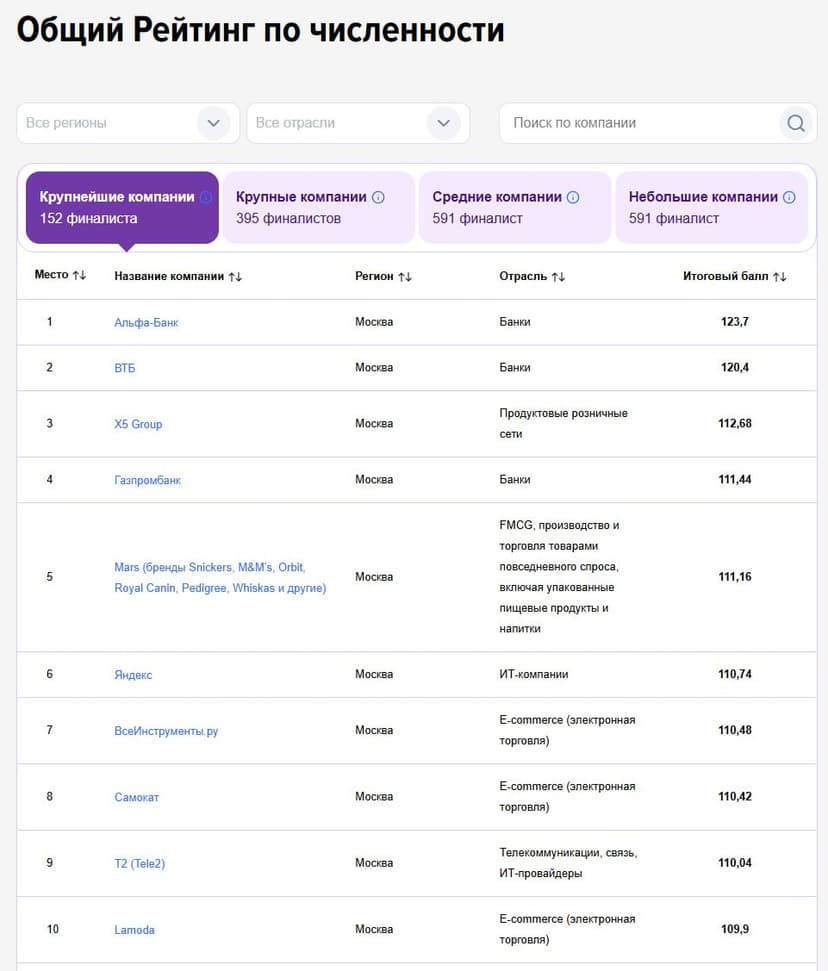Sort table by Отрасль arrows
The width and height of the screenshot is (828, 971).
click(558, 276)
